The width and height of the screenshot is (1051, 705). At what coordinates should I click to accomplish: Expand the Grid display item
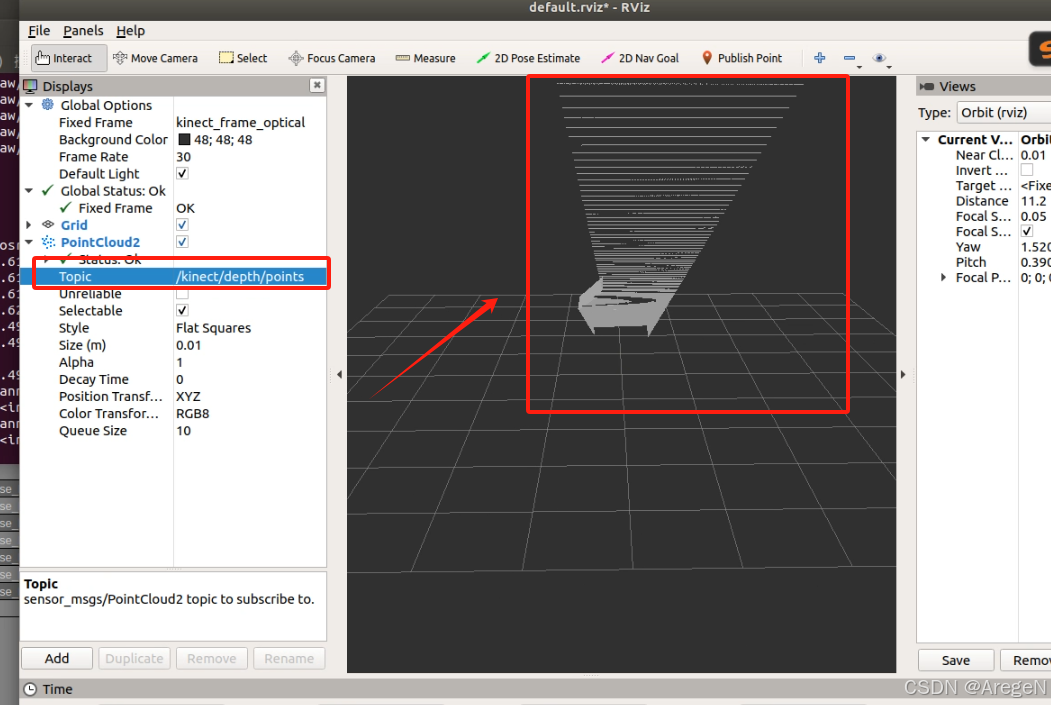coord(29,225)
